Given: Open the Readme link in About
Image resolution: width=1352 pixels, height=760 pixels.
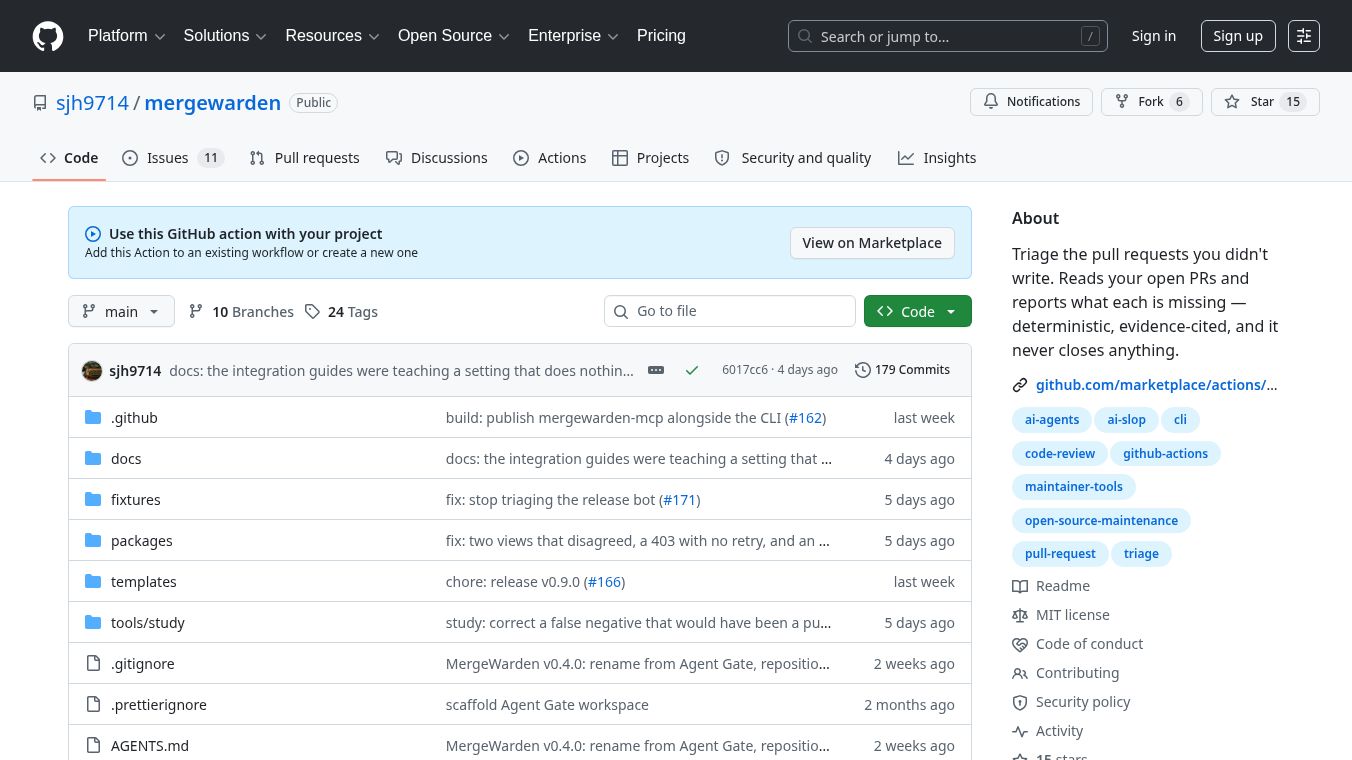Looking at the screenshot, I should point(1051,586).
